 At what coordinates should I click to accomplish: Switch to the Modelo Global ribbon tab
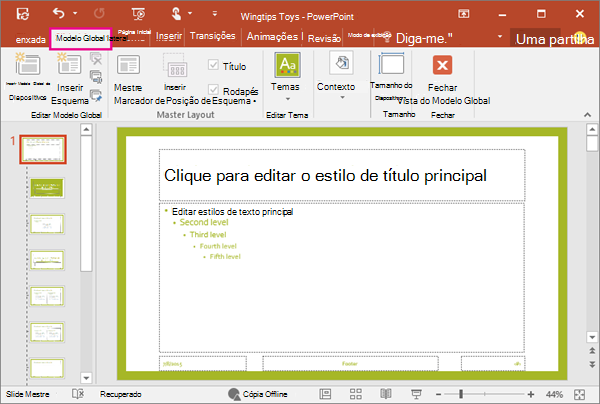click(x=80, y=38)
